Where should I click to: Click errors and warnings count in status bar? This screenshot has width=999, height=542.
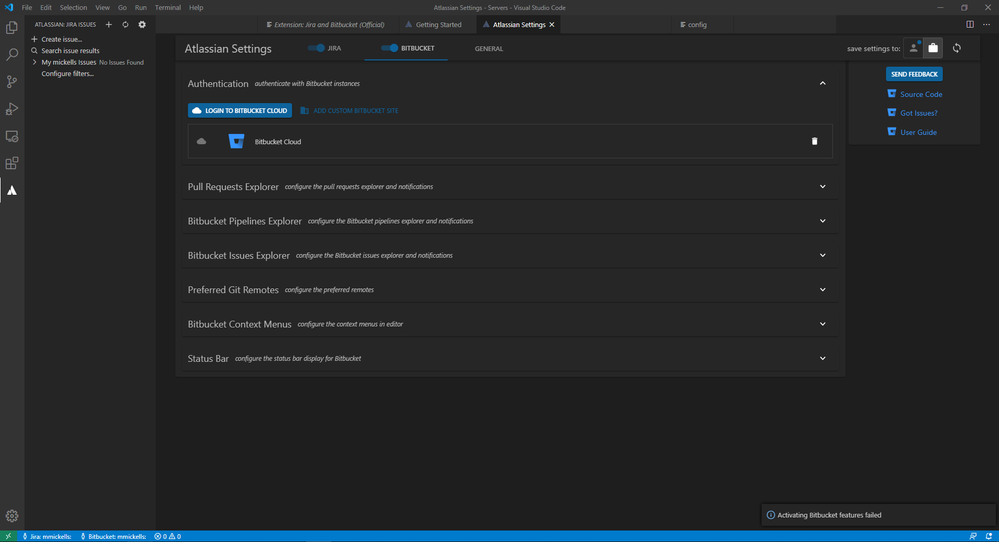[168, 536]
